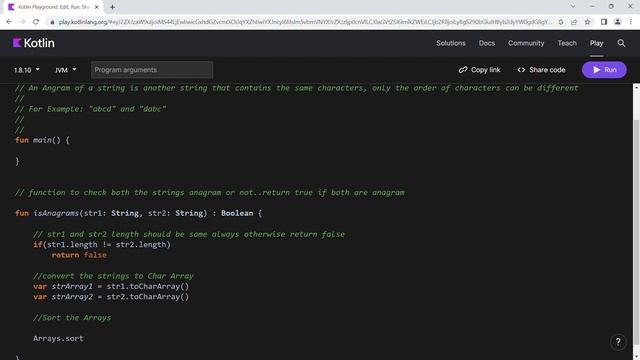Click the 'fun main() {' code line
This screenshot has height=360, width=640.
(x=42, y=140)
